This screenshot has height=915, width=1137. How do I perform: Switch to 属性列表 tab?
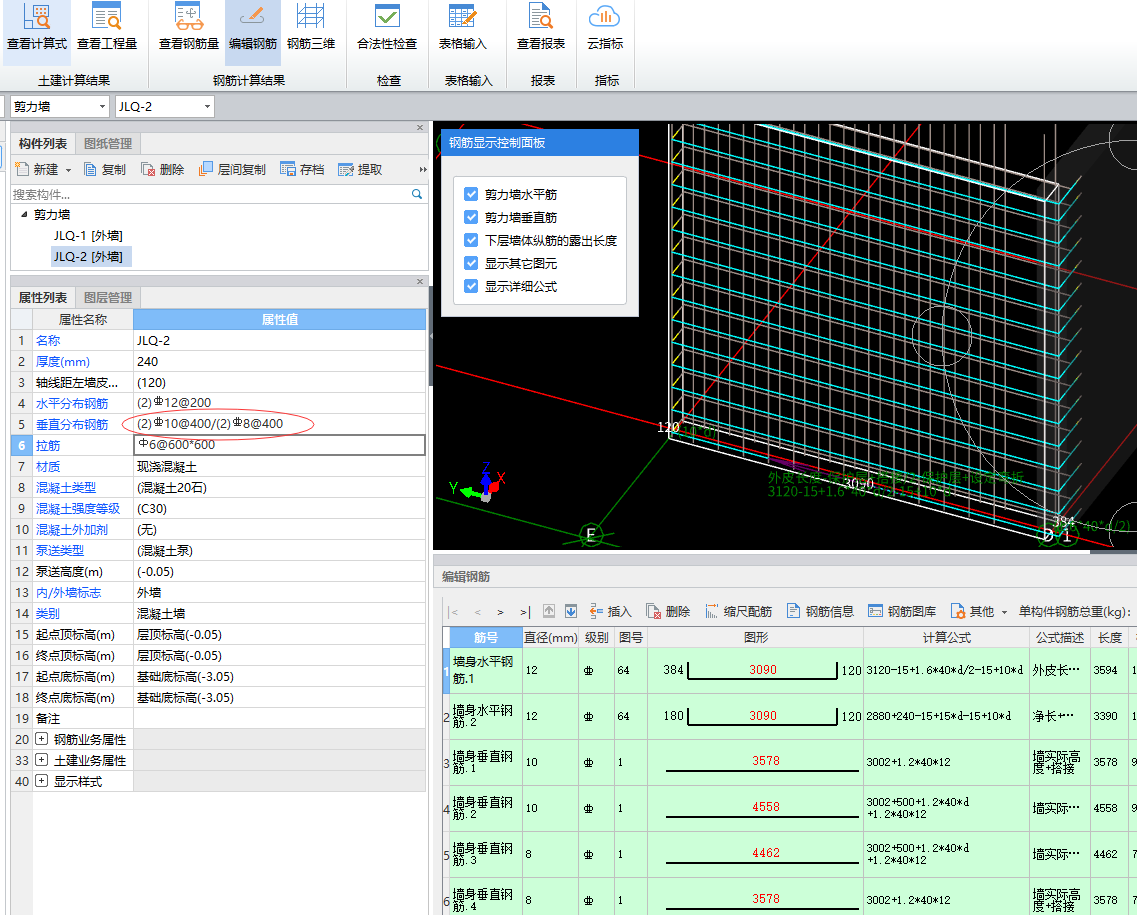coord(43,297)
